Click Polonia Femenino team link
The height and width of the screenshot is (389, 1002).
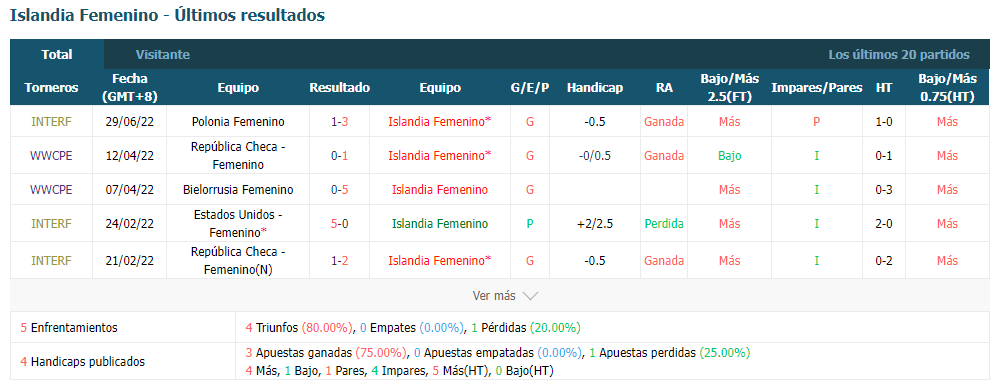click(x=238, y=121)
